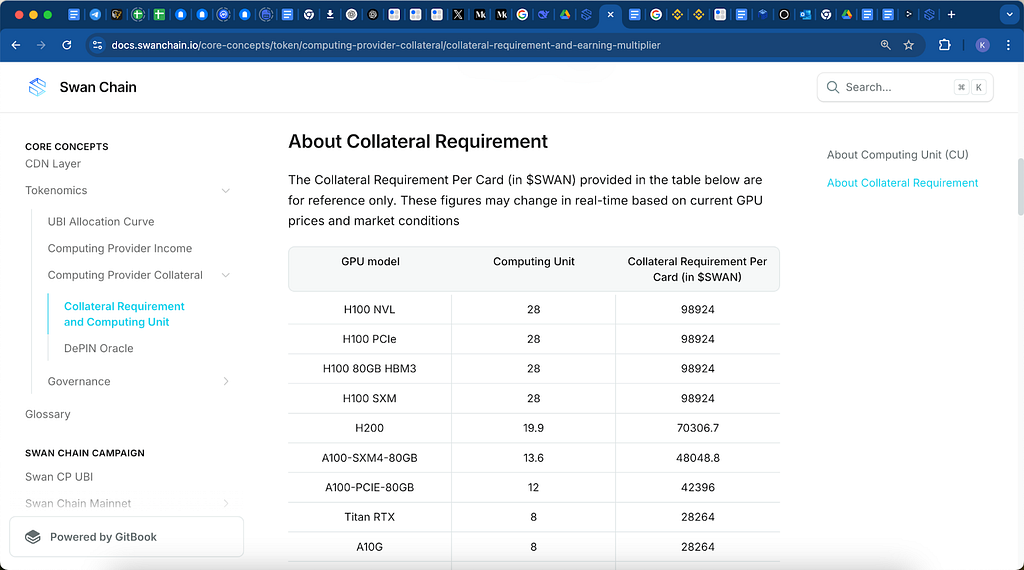1024x570 pixels.
Task: Click the Swan Chain logo
Action: (37, 87)
